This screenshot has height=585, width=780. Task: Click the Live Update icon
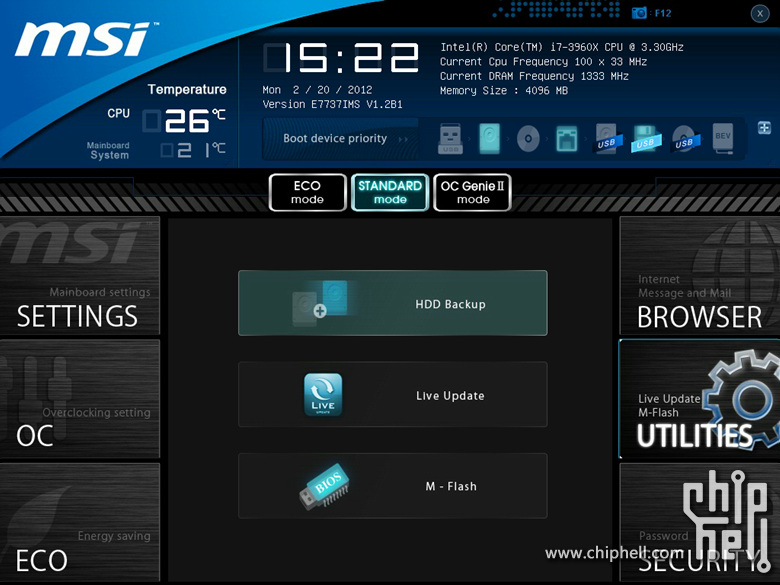click(x=323, y=394)
